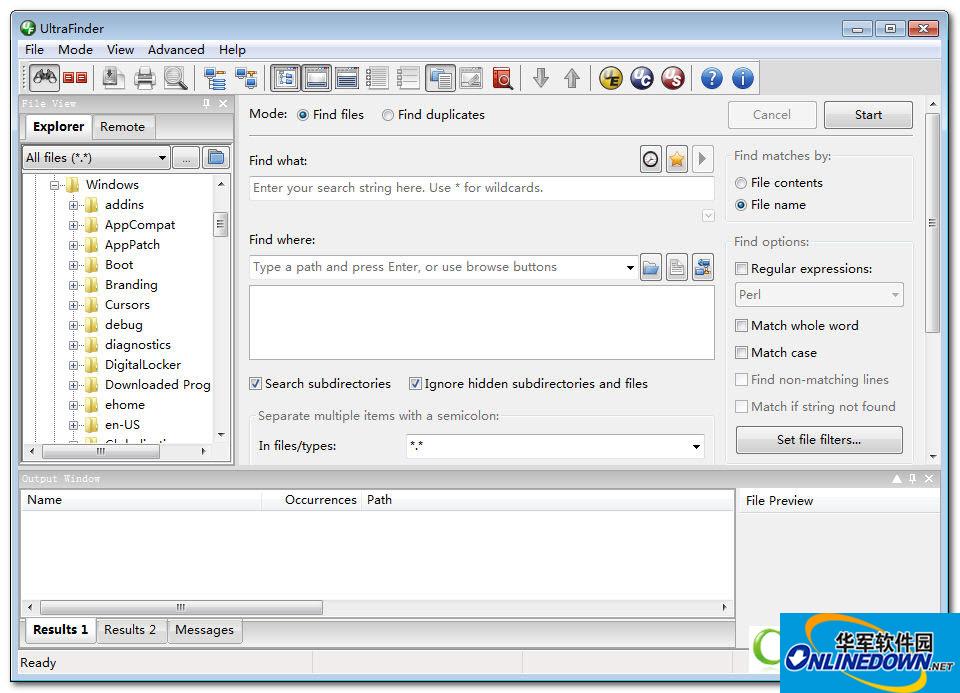Uncheck Search subdirectories checkbox
The height and width of the screenshot is (693, 960).
pyautogui.click(x=256, y=384)
